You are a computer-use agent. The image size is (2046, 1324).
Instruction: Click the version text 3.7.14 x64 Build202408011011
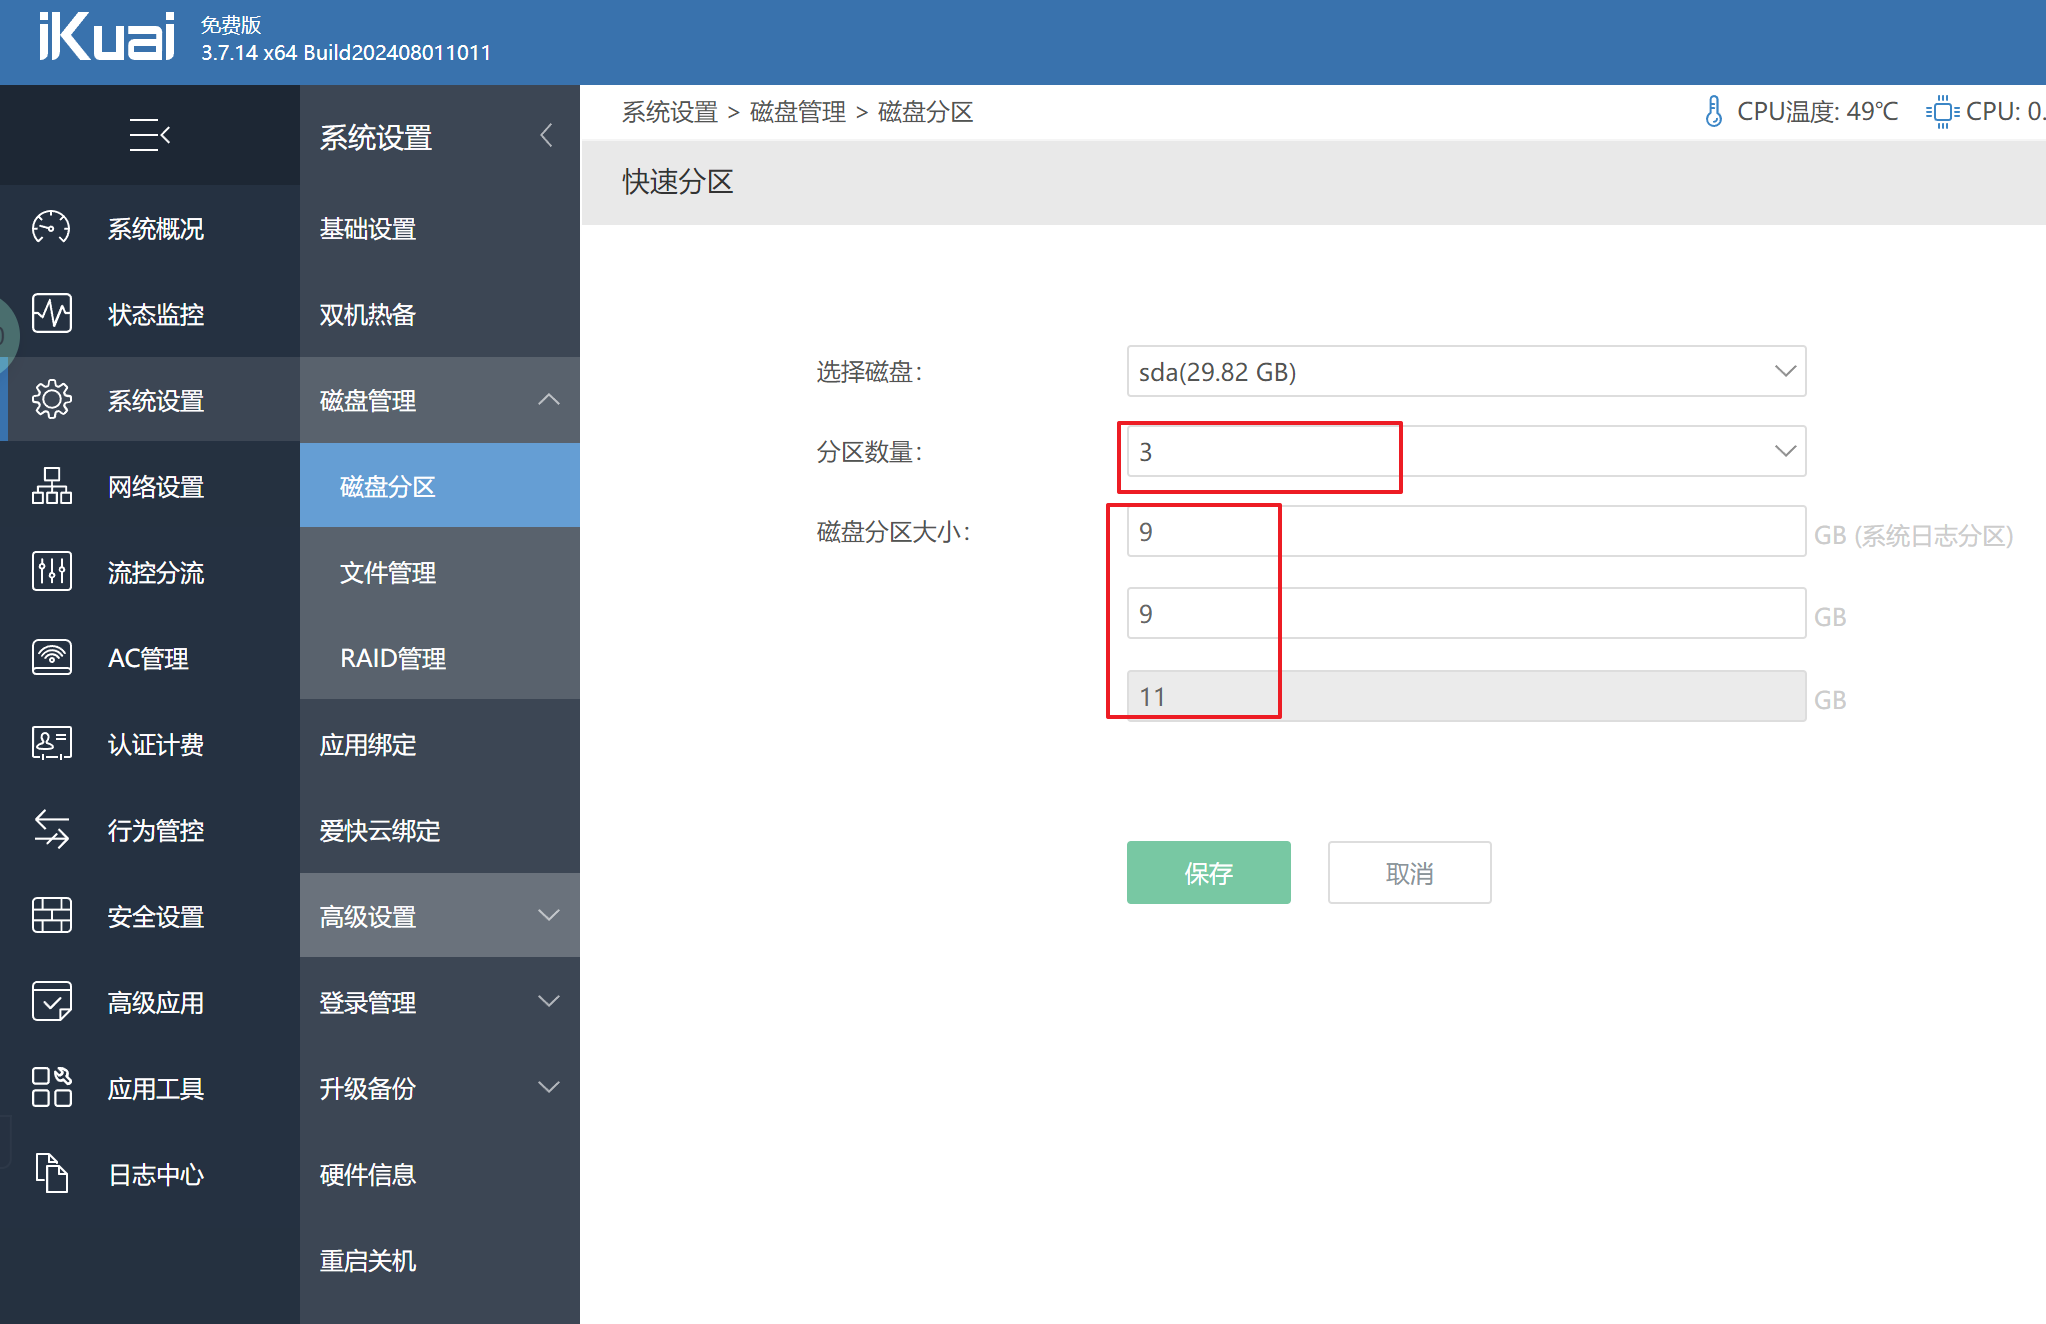click(x=346, y=53)
